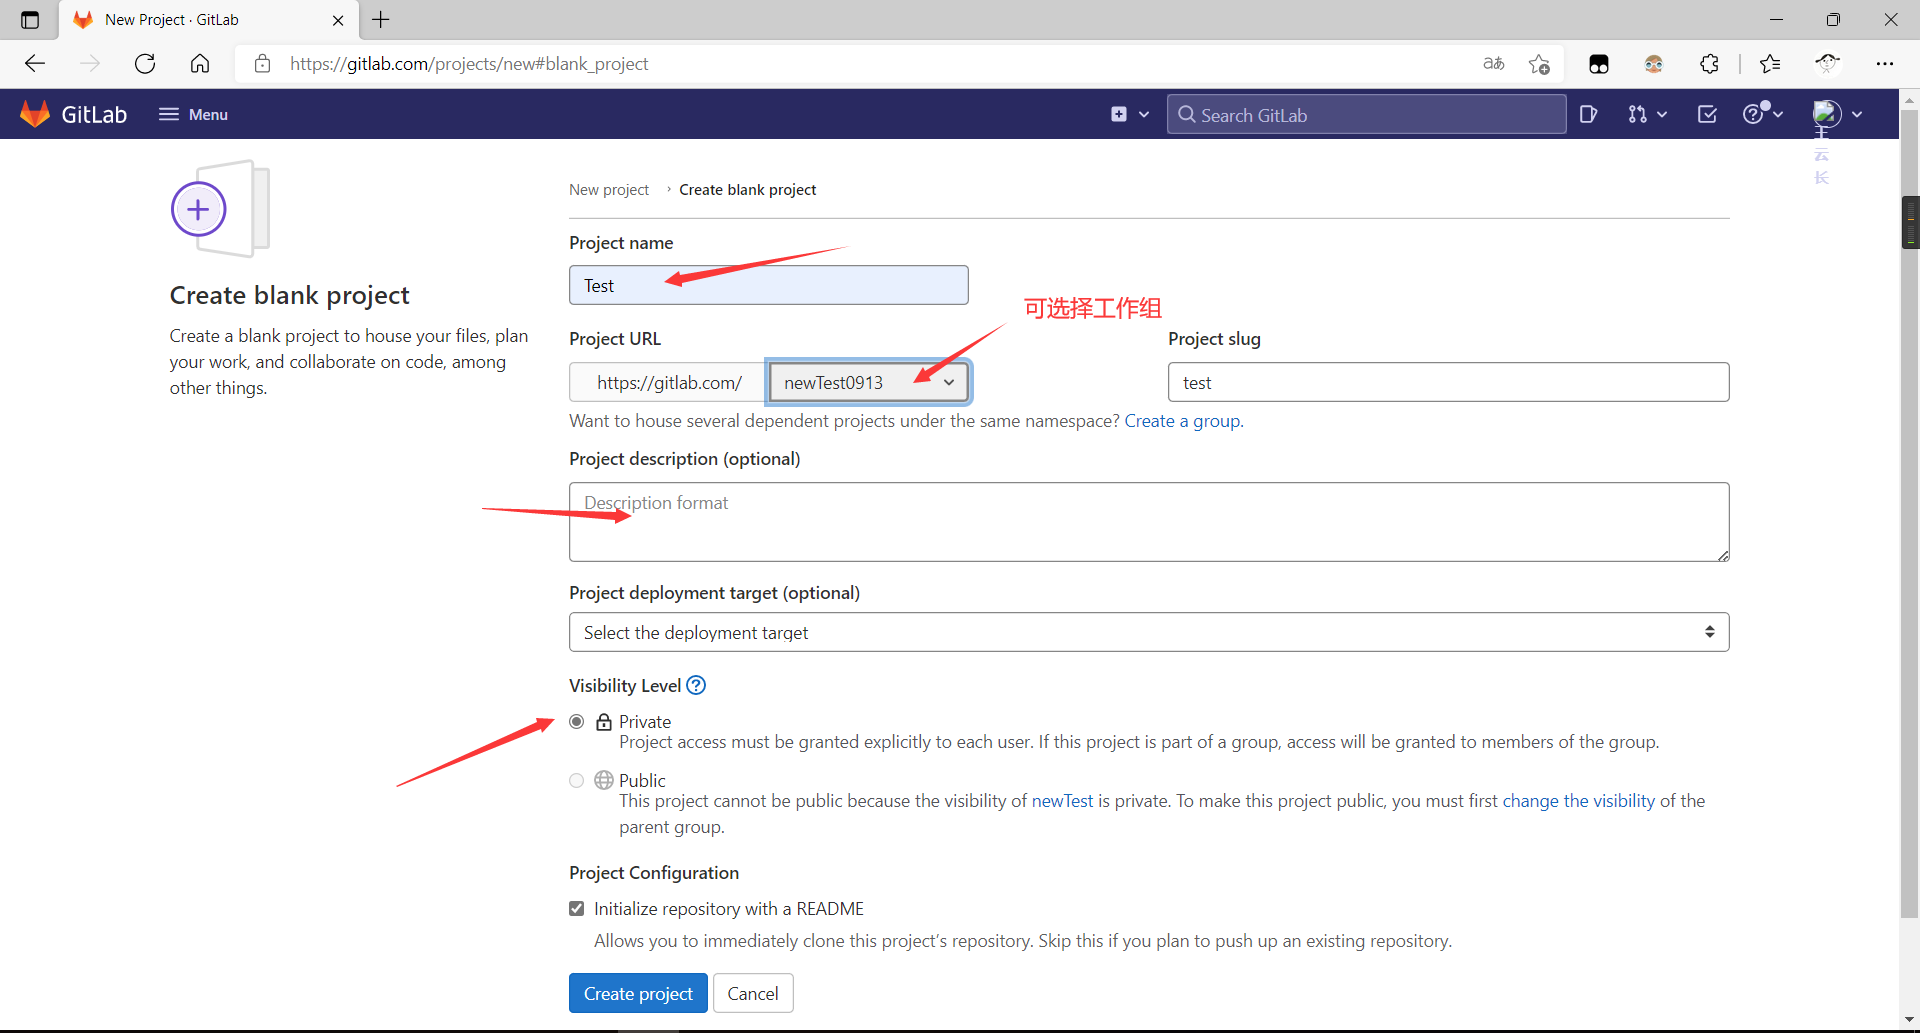Open the newTest0913 namespace dropdown

coord(868,382)
